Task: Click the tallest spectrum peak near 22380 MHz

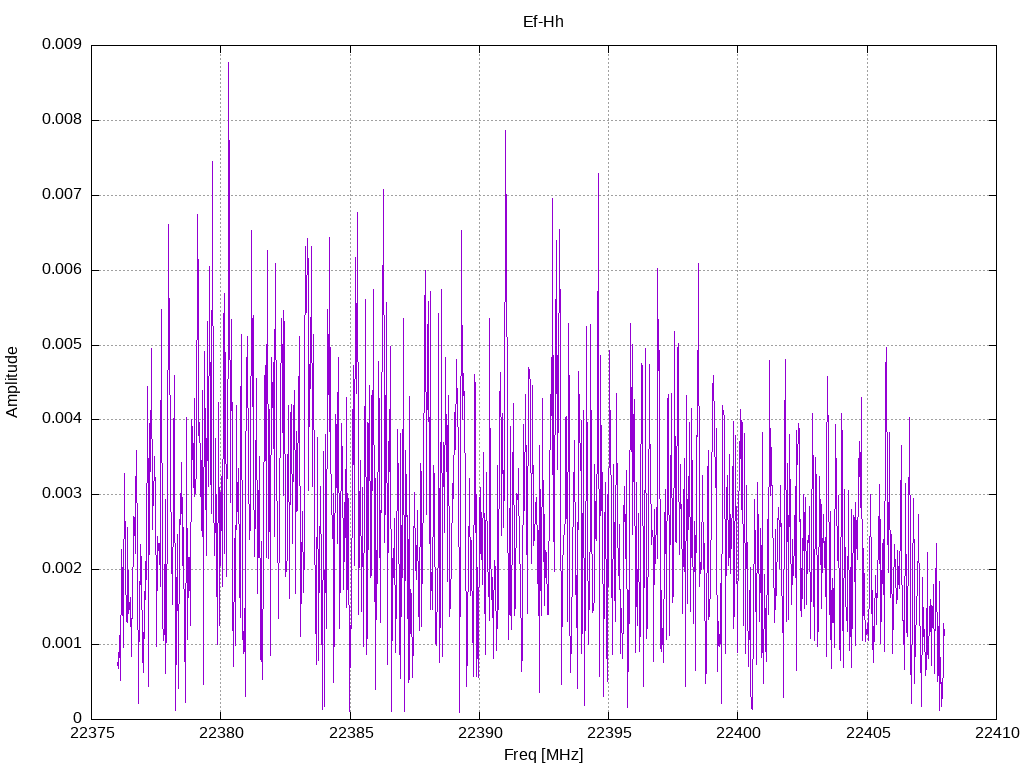Action: (x=229, y=63)
